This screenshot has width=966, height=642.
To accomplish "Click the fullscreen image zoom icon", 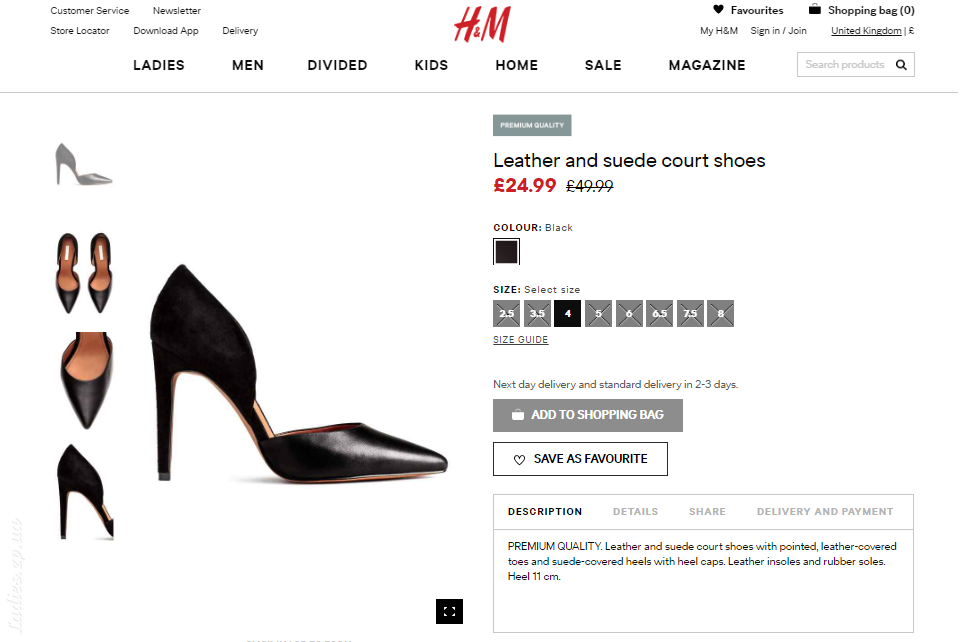I will (449, 611).
